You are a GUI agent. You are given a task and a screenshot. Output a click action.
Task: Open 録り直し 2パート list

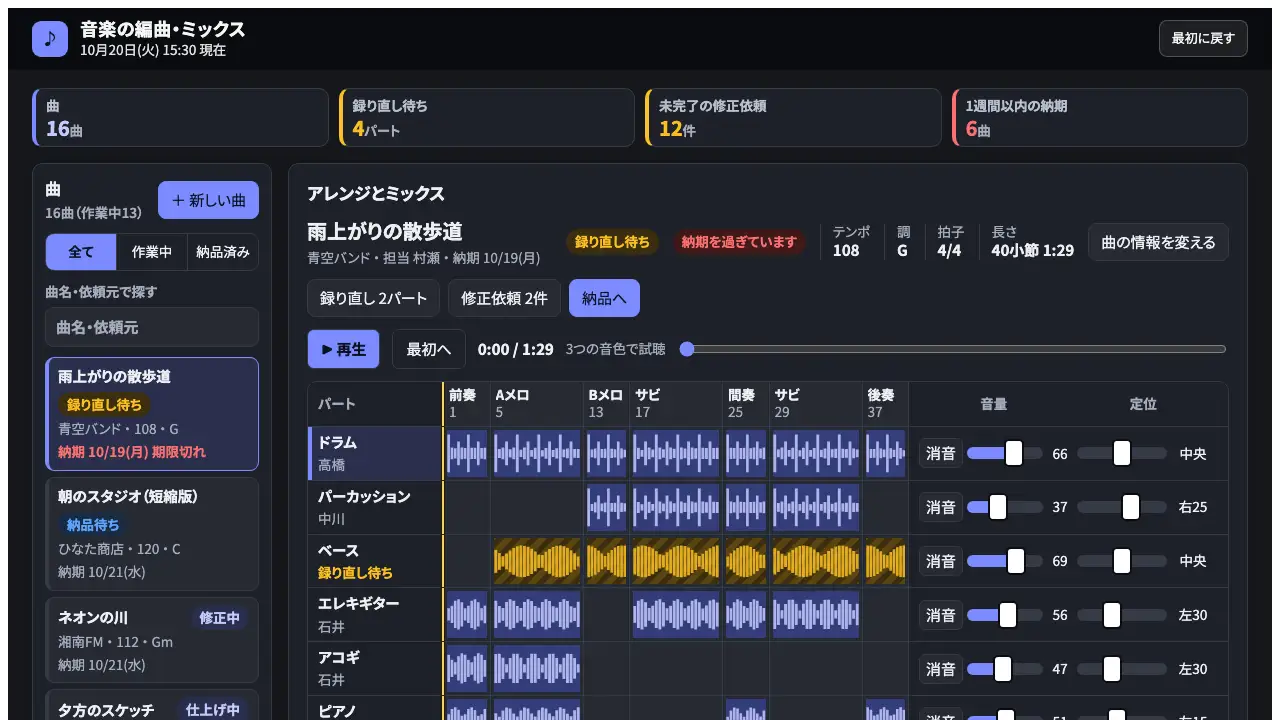point(373,298)
